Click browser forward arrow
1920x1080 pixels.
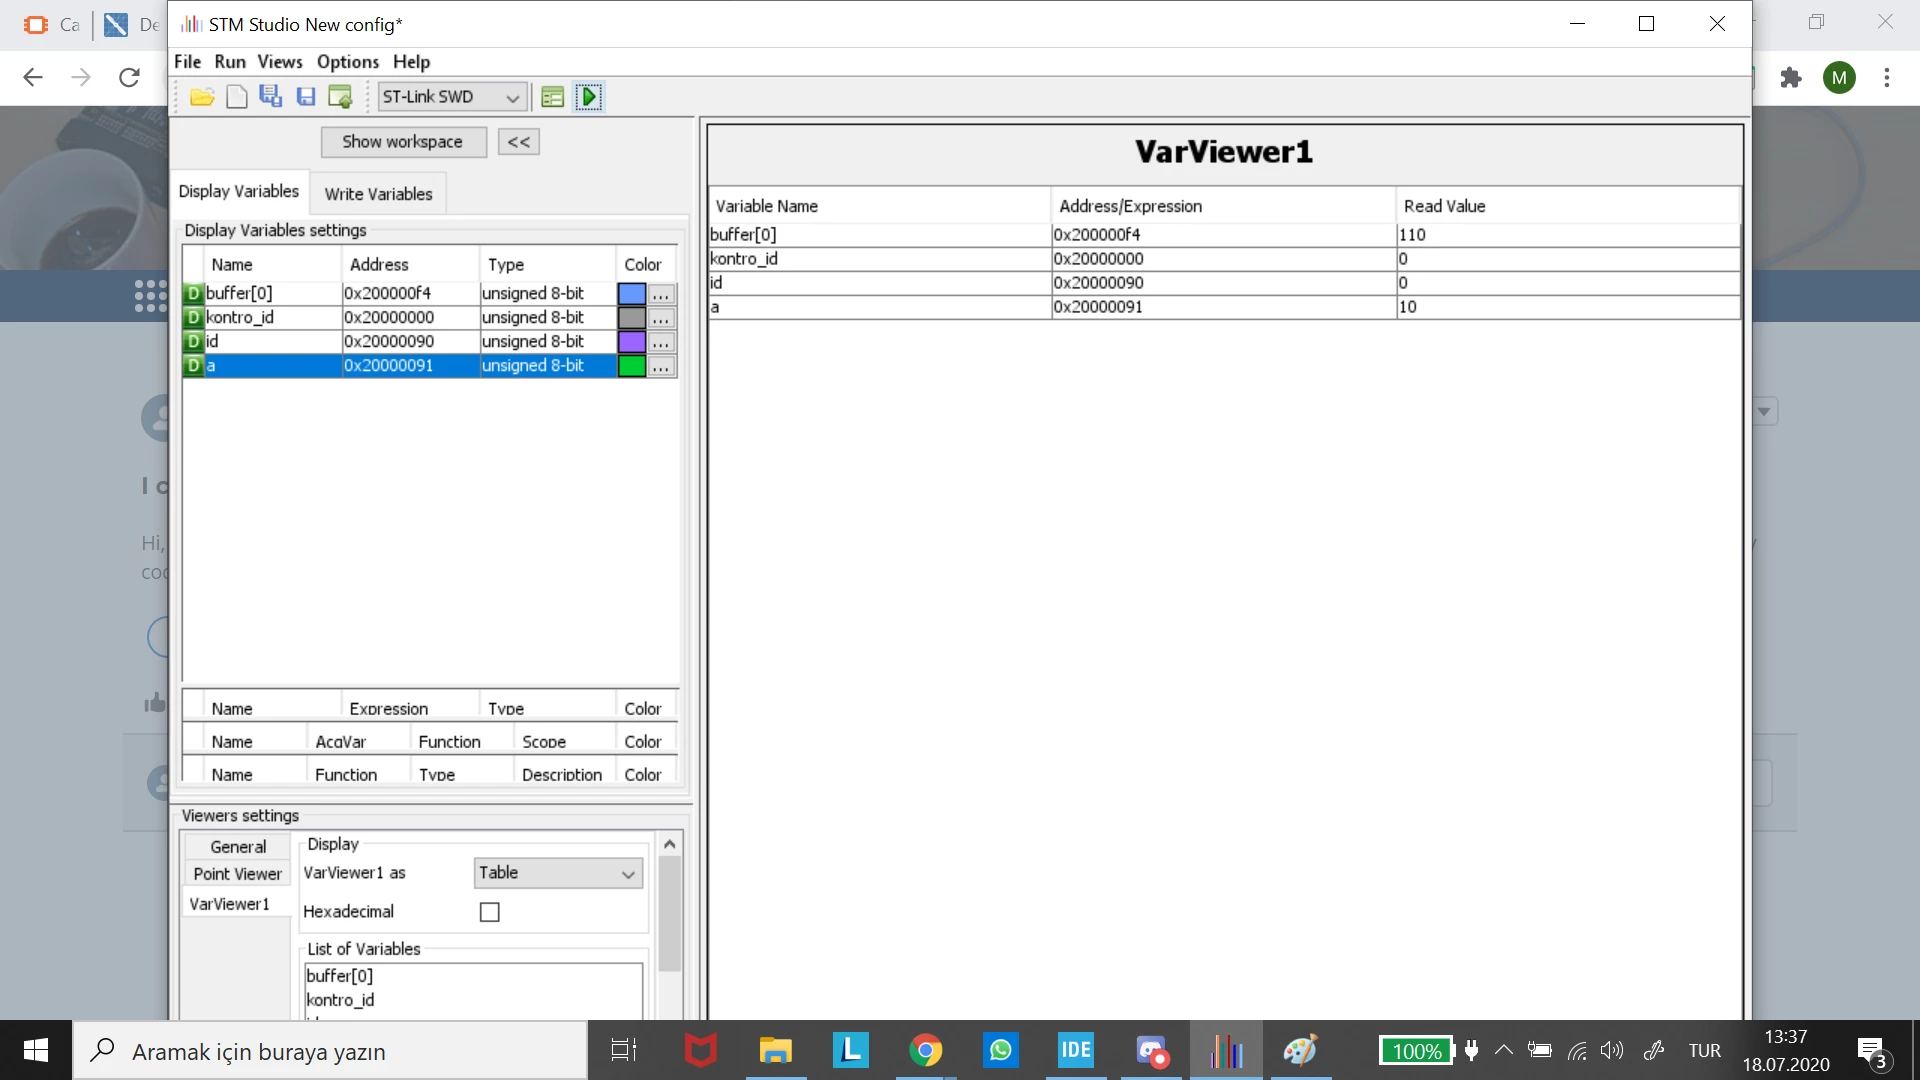coord(81,78)
